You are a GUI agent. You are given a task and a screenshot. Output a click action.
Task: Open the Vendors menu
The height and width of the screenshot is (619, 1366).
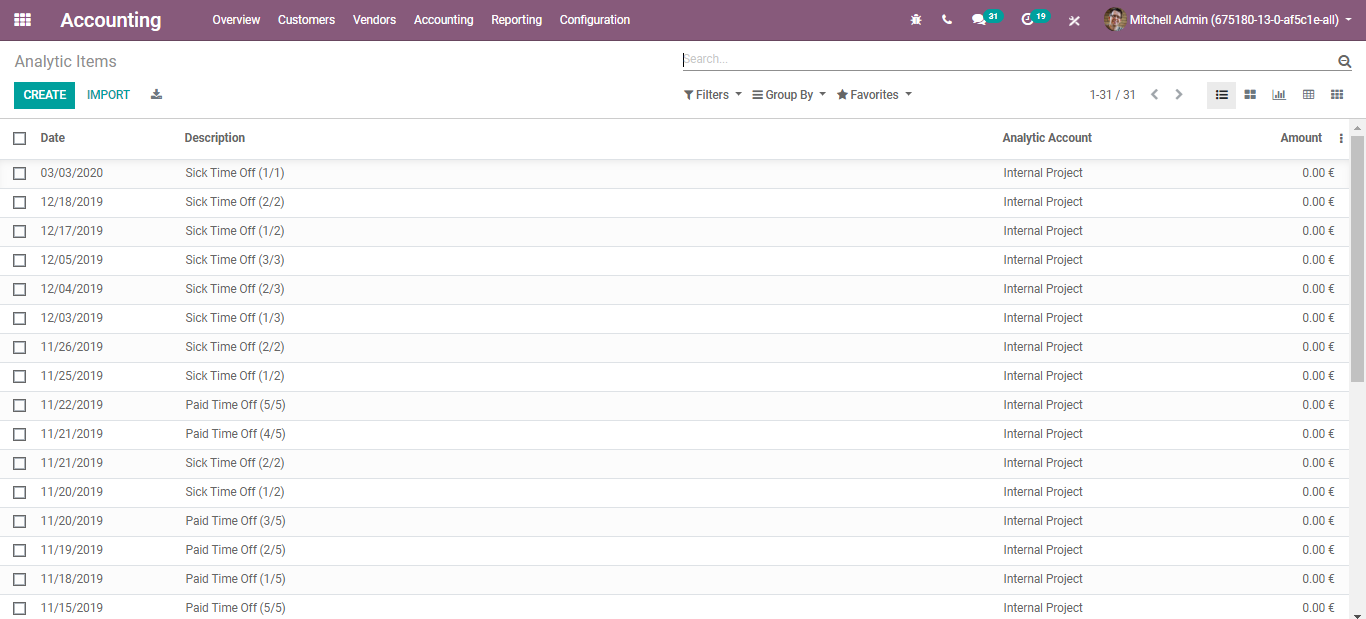coord(374,20)
